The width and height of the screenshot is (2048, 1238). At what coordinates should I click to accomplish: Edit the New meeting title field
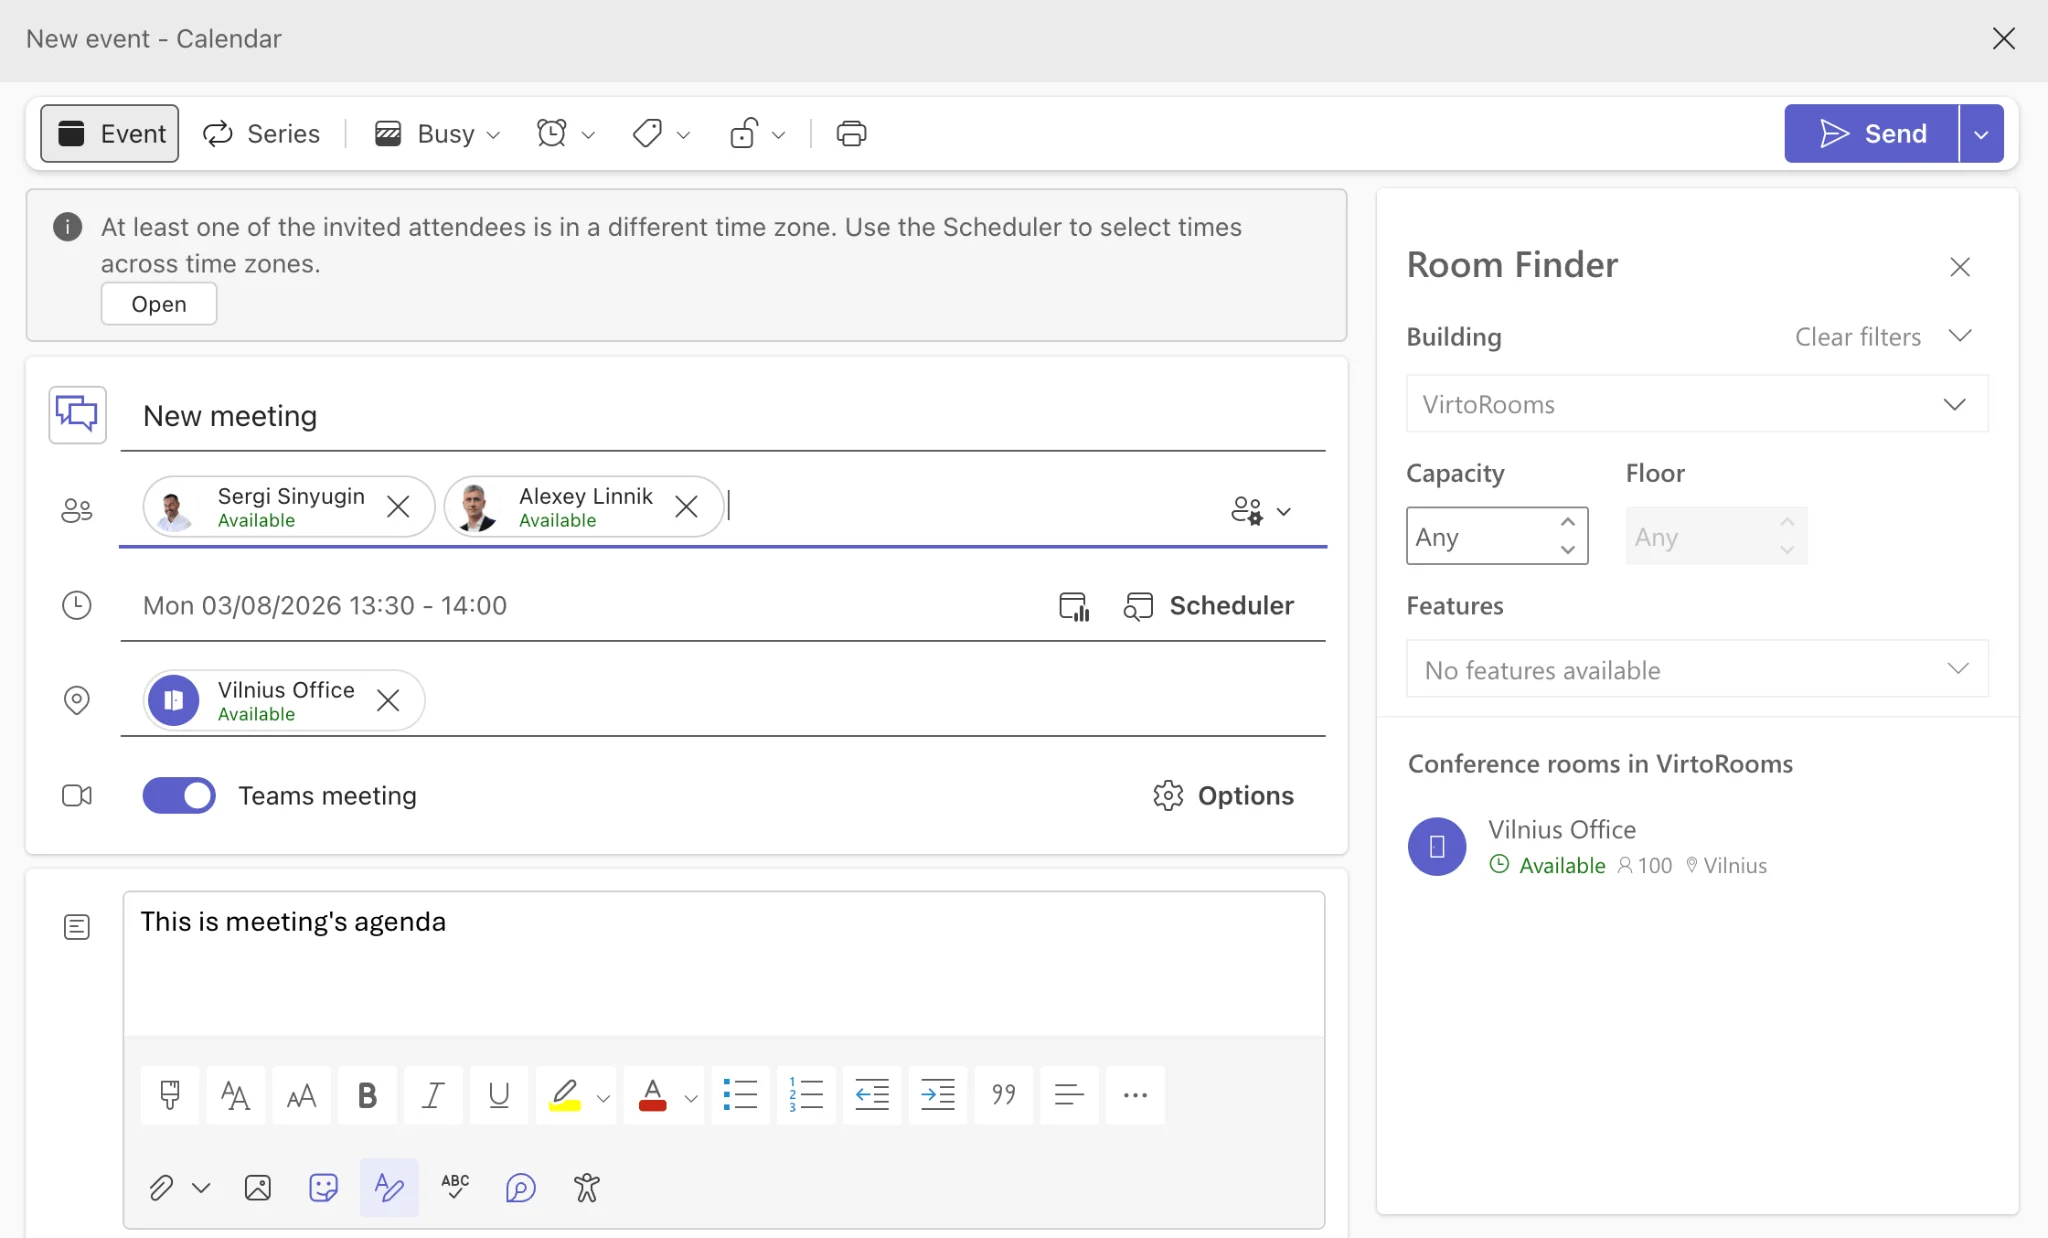723,416
